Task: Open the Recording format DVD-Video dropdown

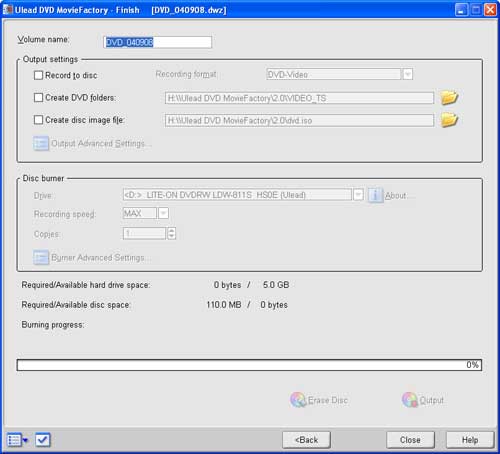Action: pos(408,74)
